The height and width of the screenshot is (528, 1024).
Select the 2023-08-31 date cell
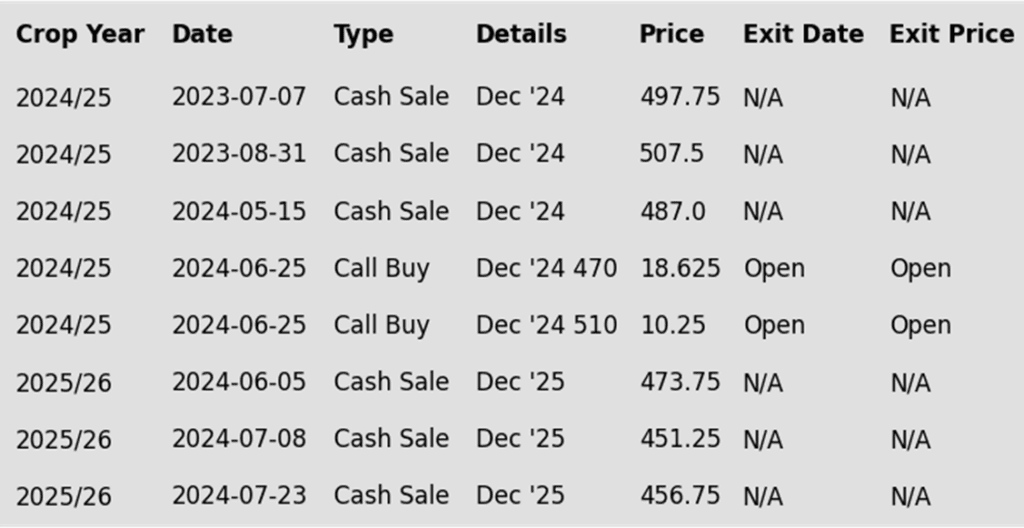pos(239,154)
